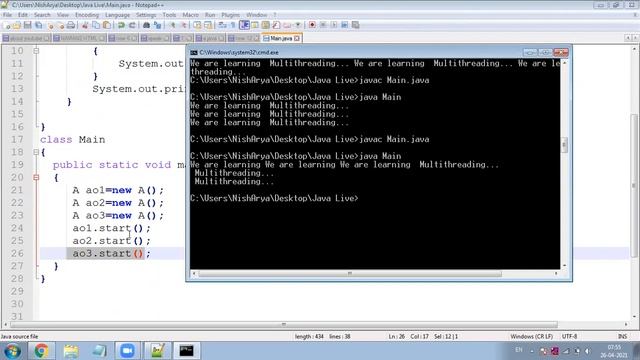Open Find with the binoculars icon
640x360 pixels.
click(147, 25)
